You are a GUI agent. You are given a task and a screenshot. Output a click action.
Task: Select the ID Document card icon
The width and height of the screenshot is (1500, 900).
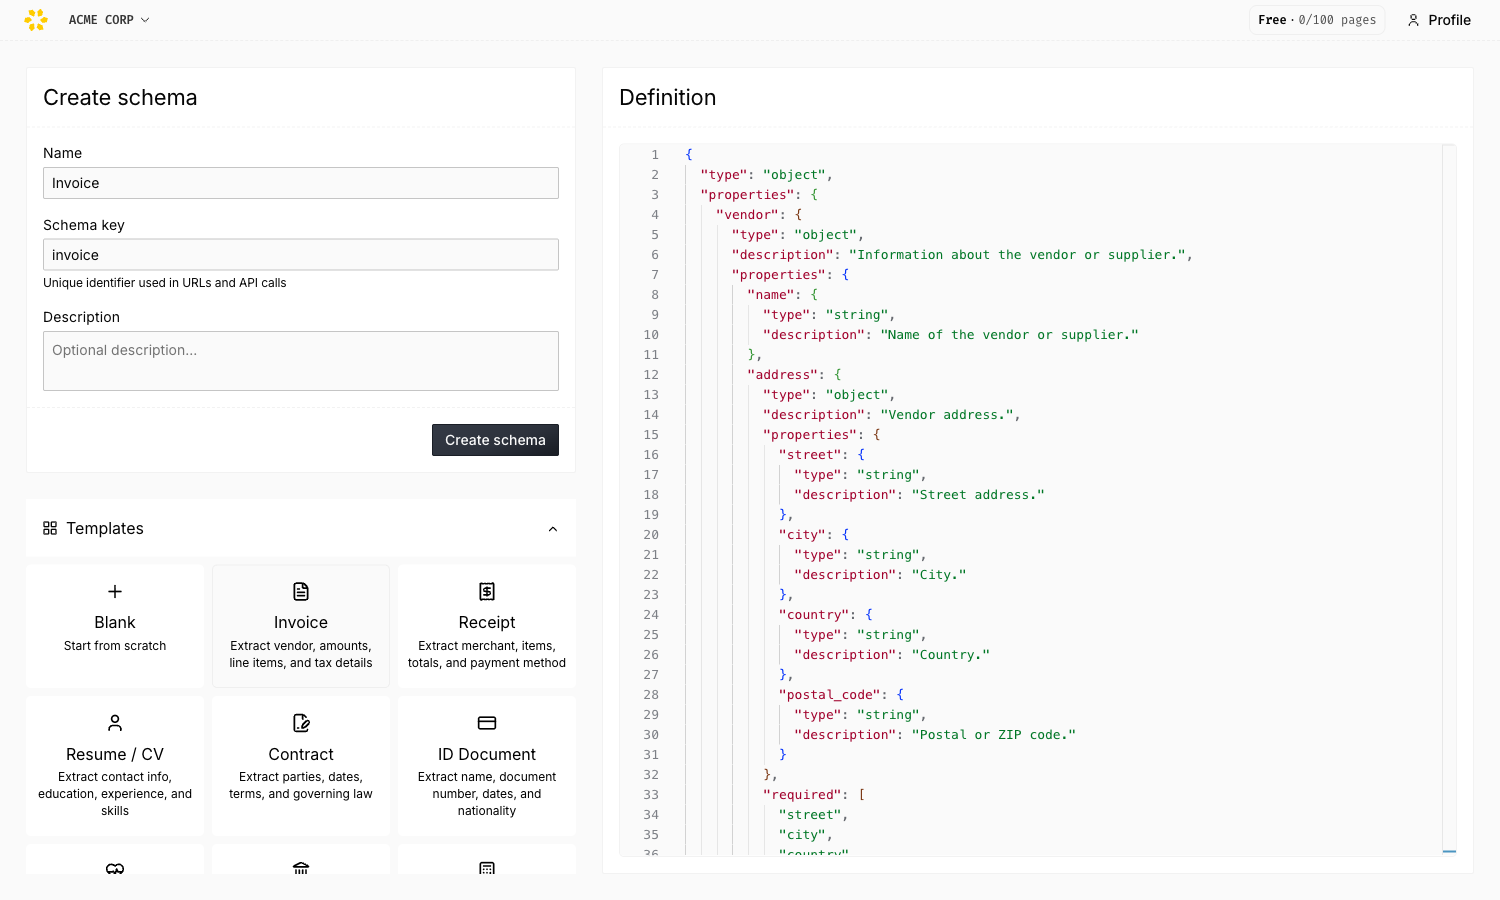pos(487,723)
